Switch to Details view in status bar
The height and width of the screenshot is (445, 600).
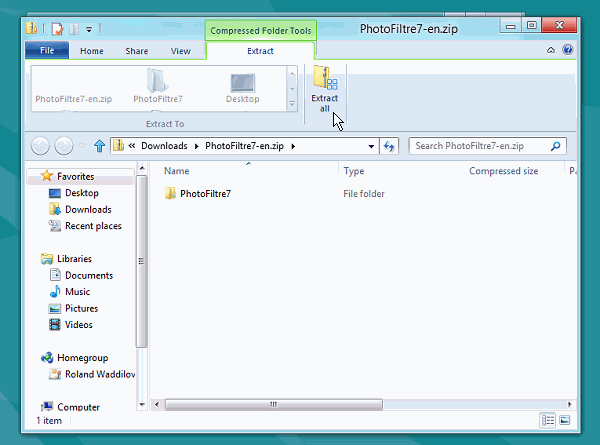pyautogui.click(x=548, y=421)
